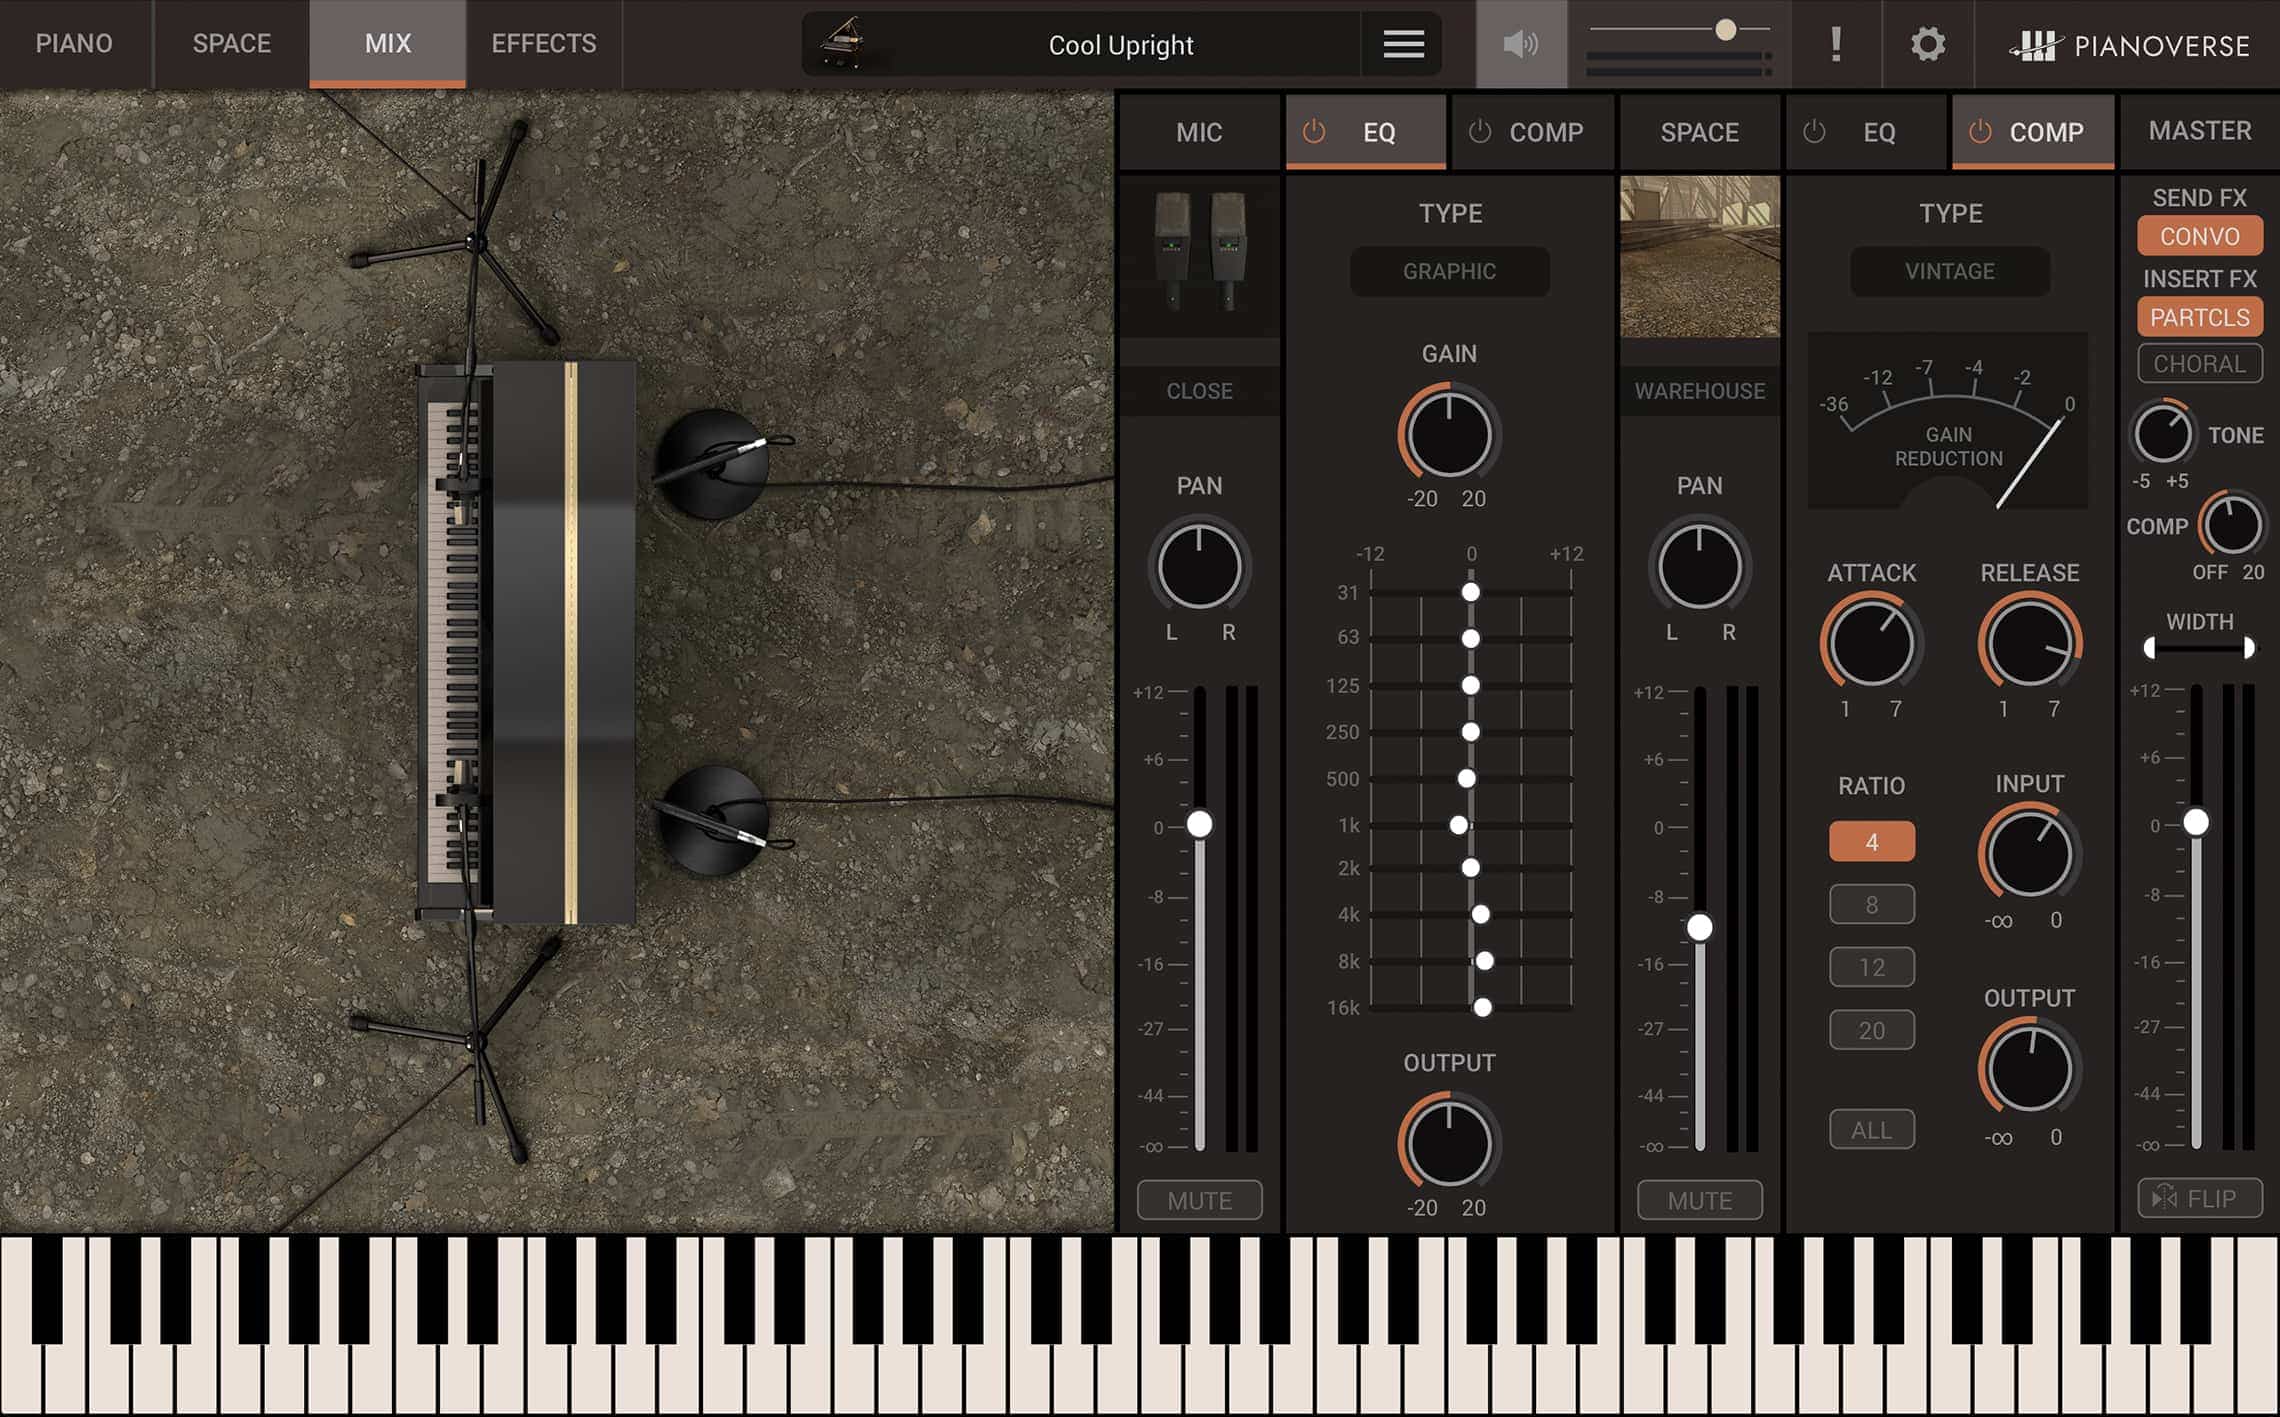The width and height of the screenshot is (2280, 1417).
Task: Click the Pianoverse logo
Action: coord(2130,45)
